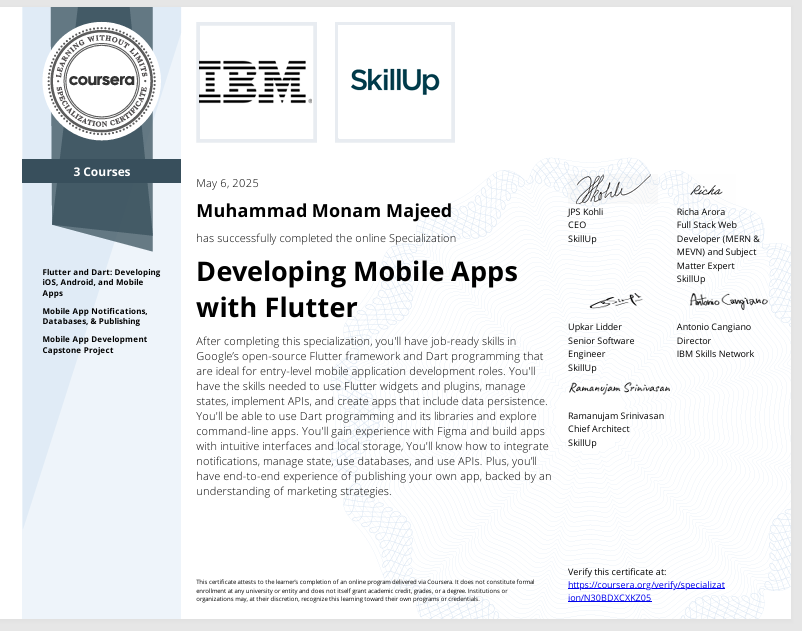
Task: Select course 'Flutter and Dart: Developing iOS, Android, and Mobile Apps'
Action: [x=101, y=282]
